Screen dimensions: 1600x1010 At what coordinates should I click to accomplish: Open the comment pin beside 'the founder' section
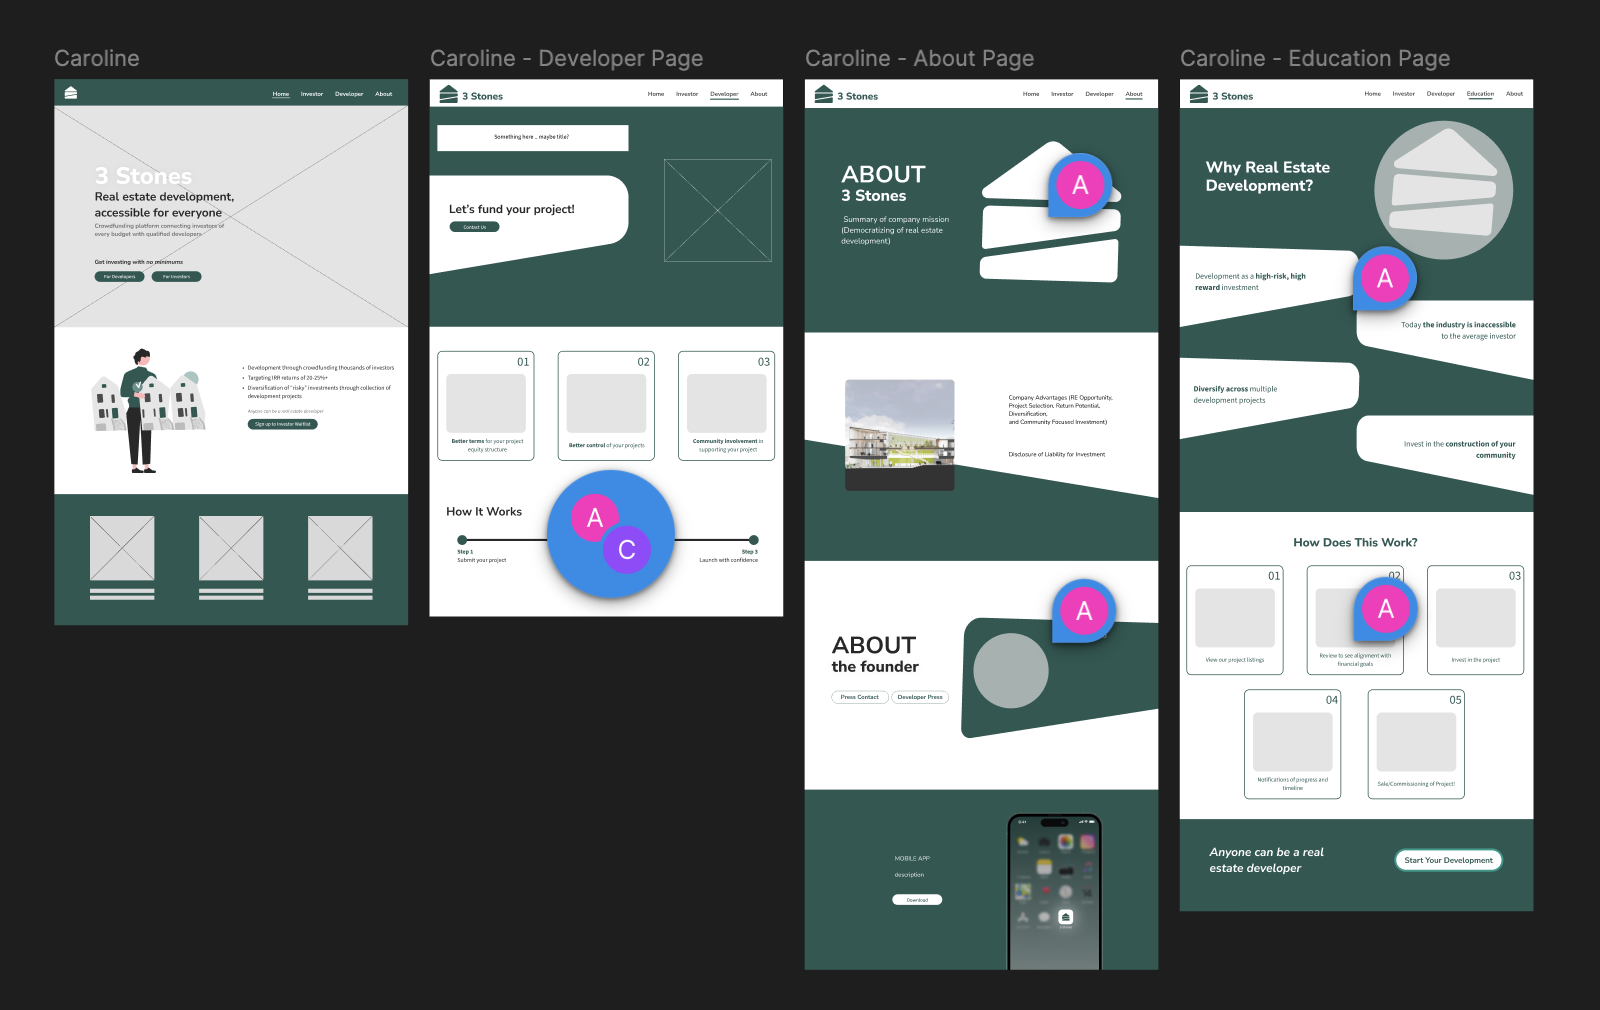(1083, 611)
